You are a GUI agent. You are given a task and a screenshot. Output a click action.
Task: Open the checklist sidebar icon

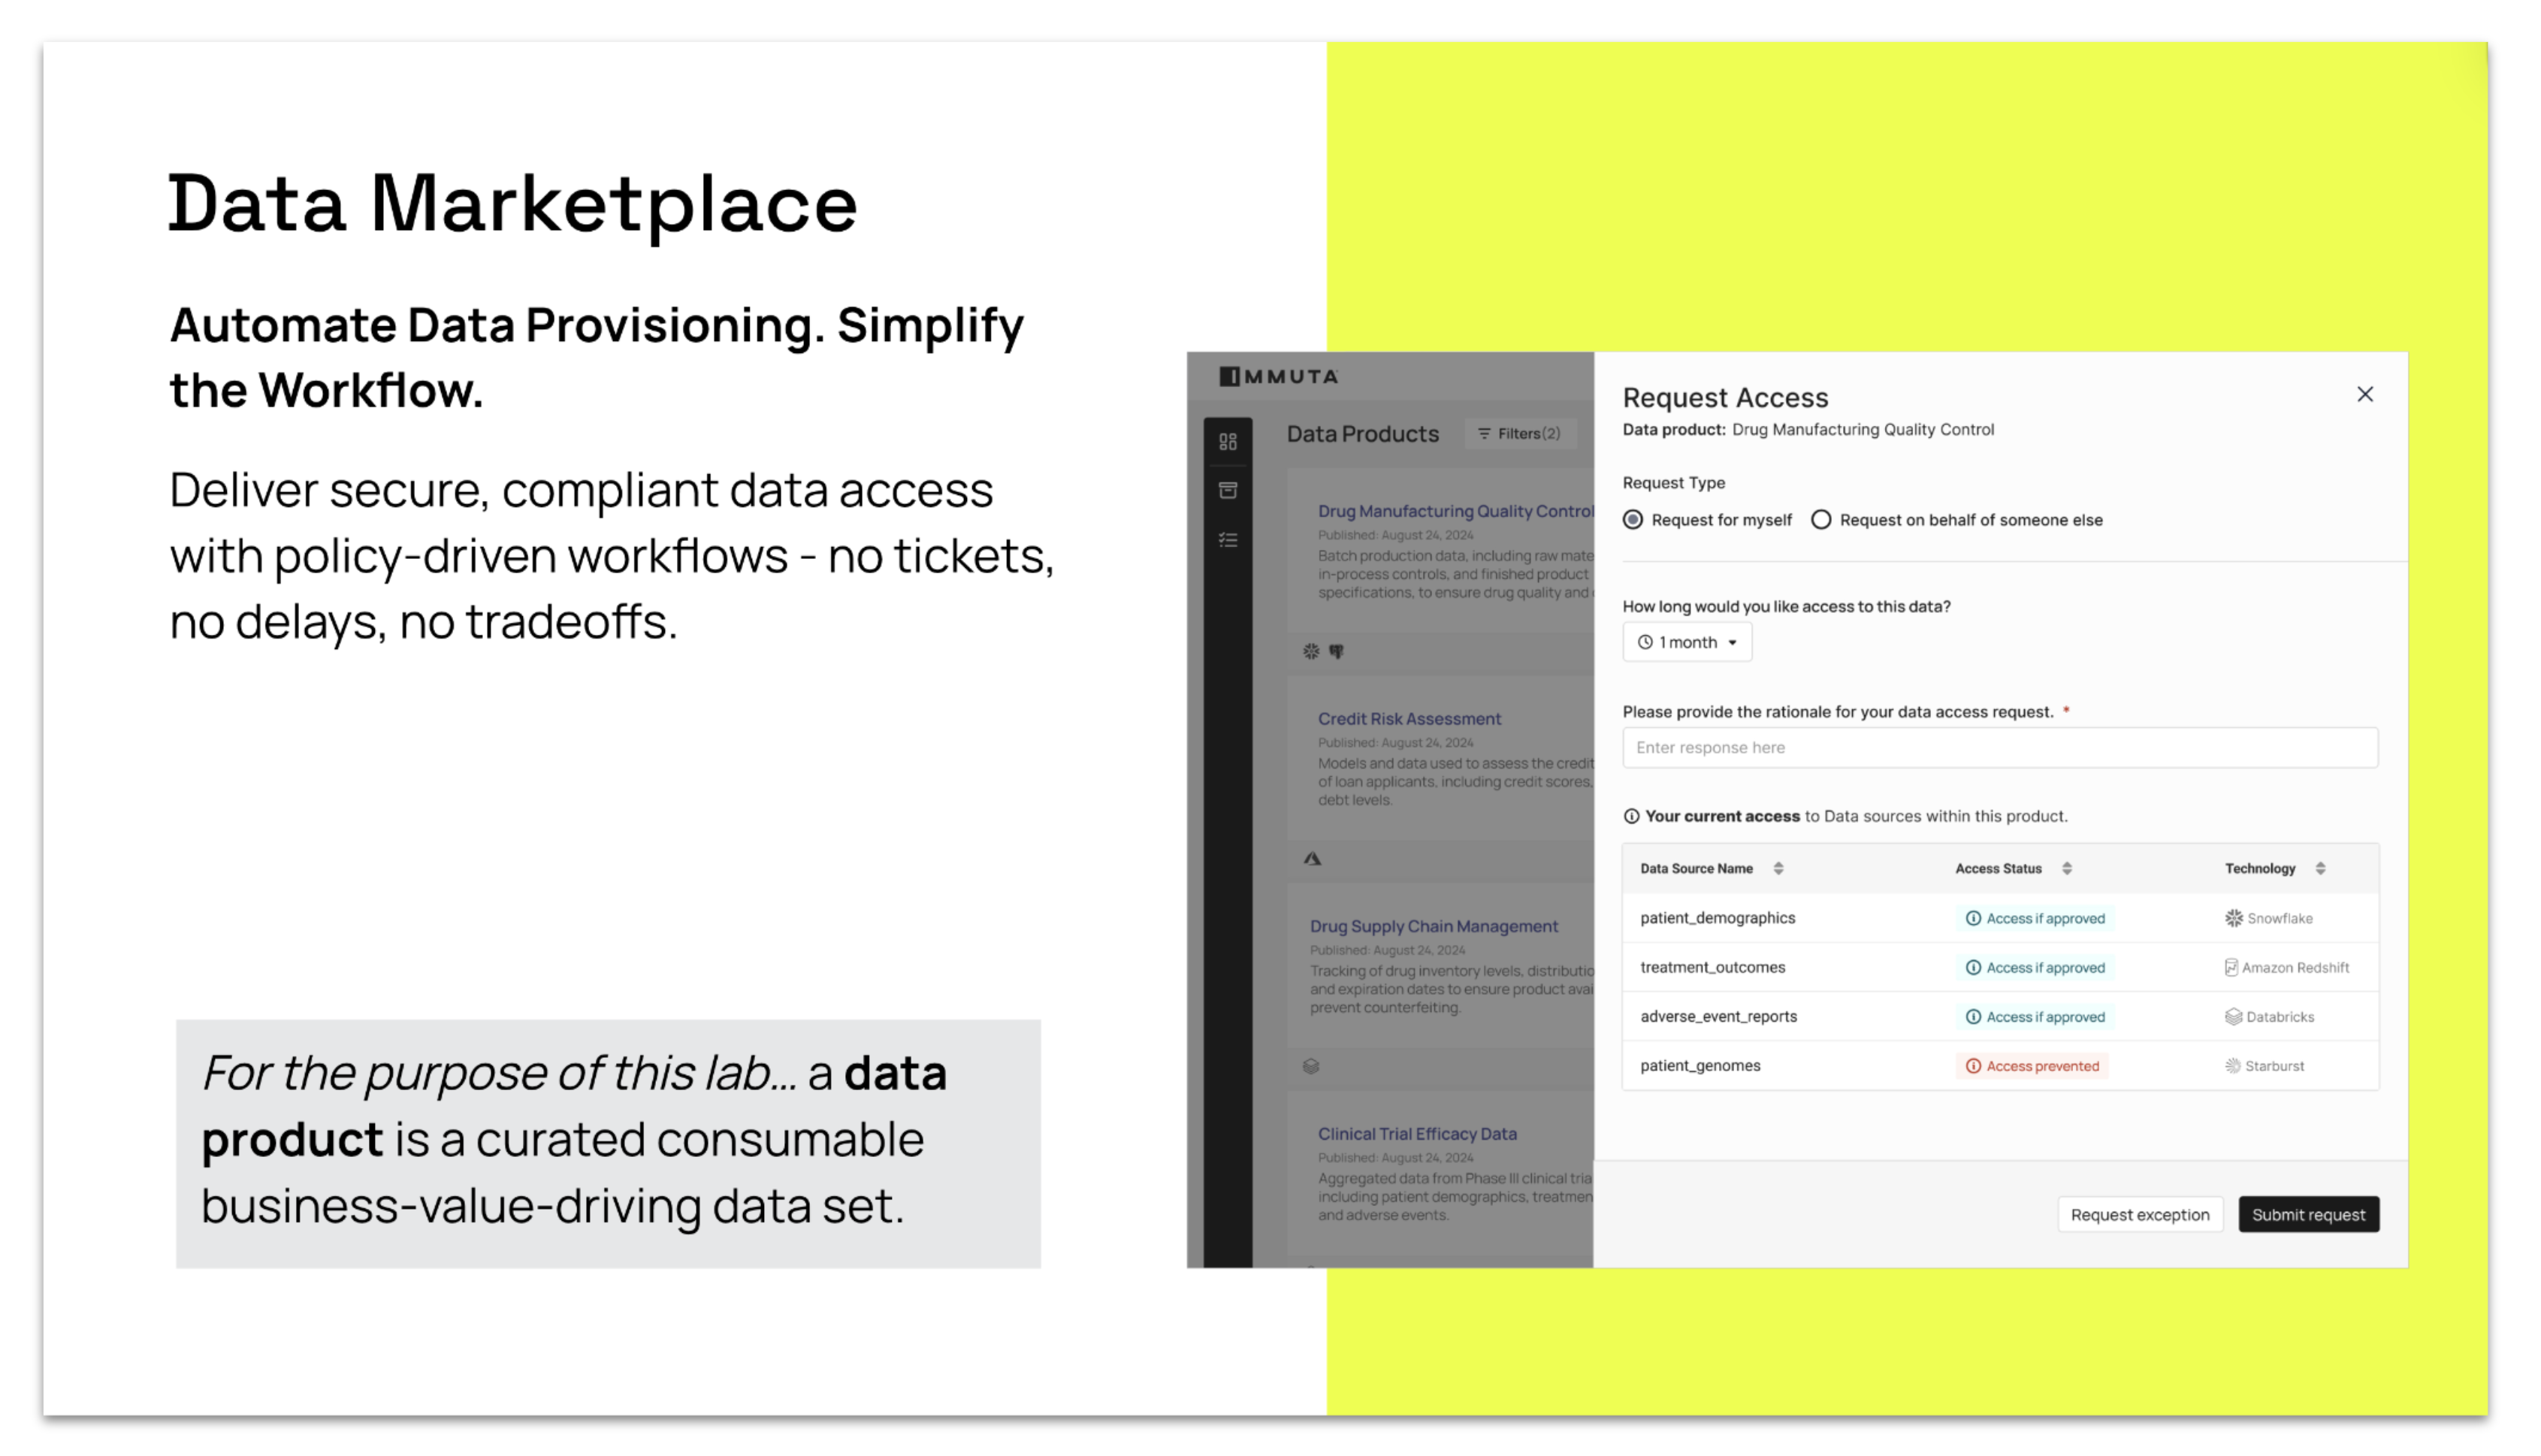point(1228,540)
